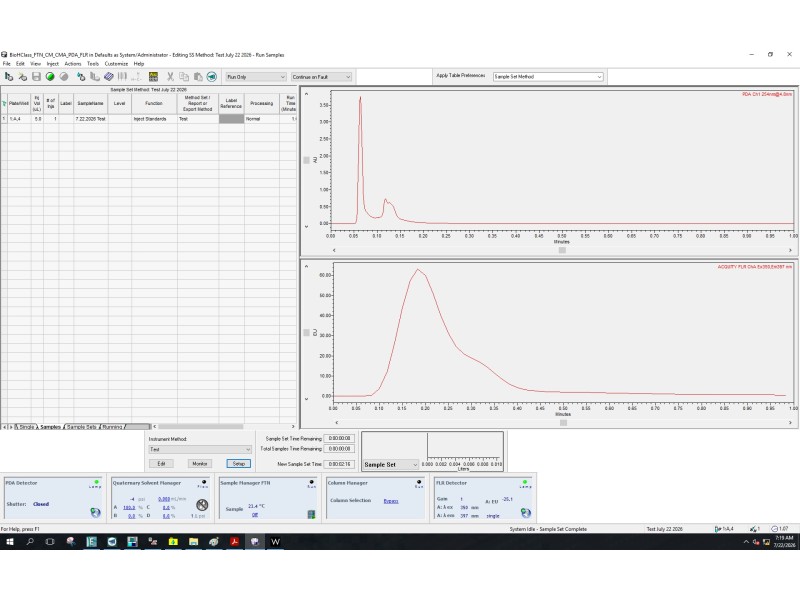Click the blue drop sample toolbar icon
Screen dimensions: 800x600
point(81,77)
